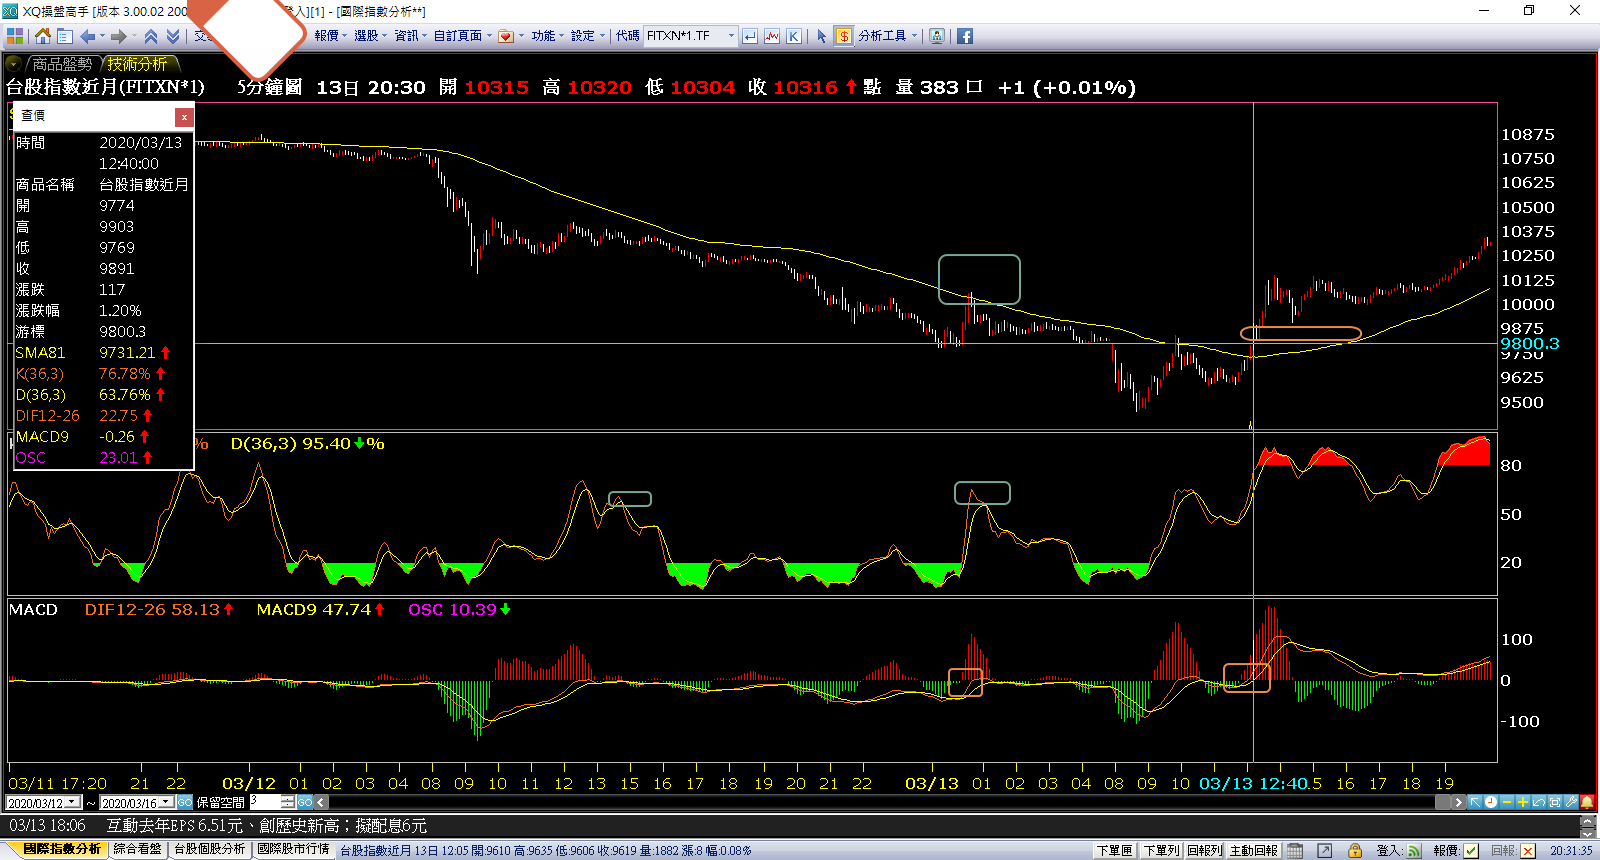Click the 主動回報 button

[x=1253, y=850]
